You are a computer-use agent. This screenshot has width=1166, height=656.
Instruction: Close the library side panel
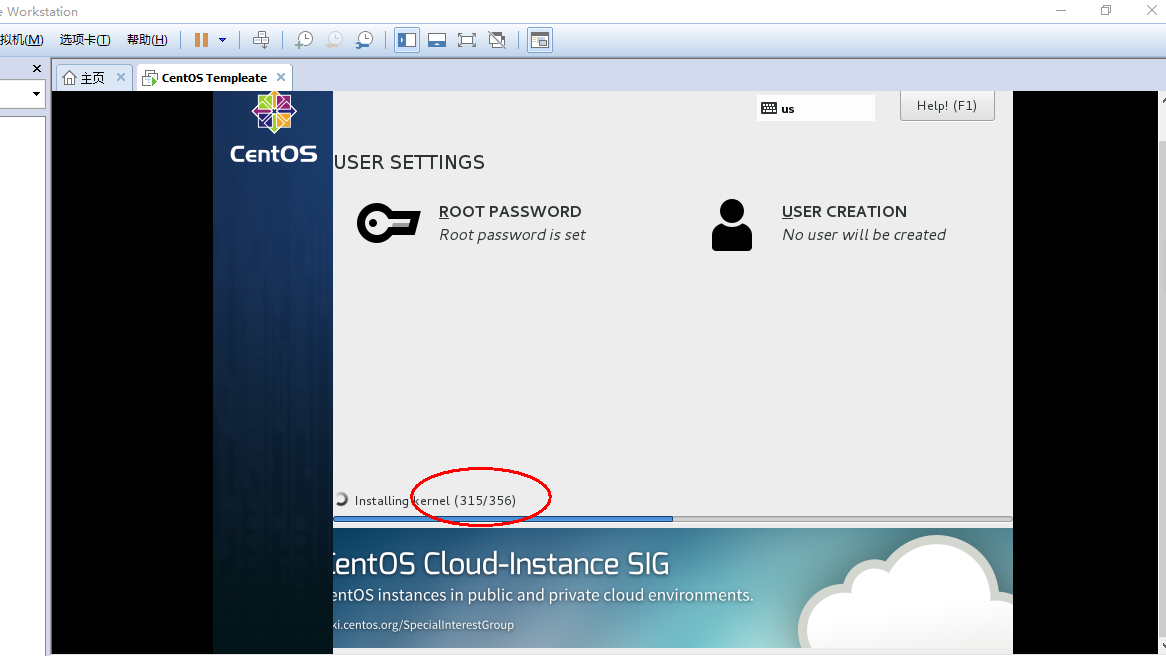(x=36, y=68)
